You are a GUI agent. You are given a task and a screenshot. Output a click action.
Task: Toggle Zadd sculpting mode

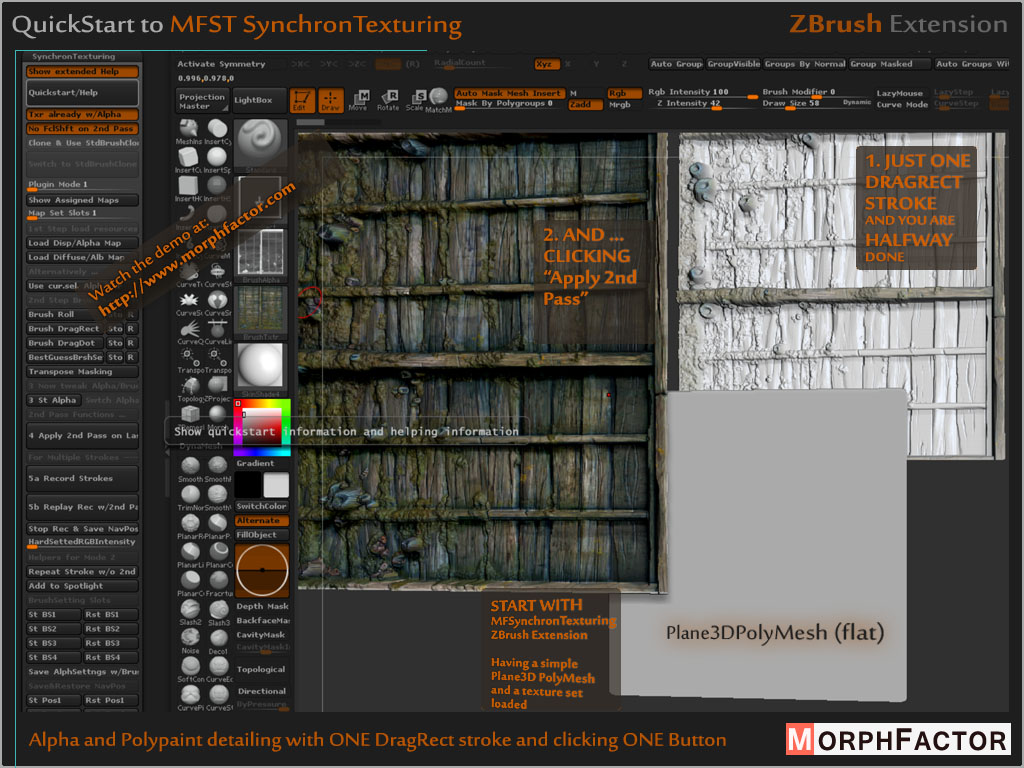[x=580, y=104]
